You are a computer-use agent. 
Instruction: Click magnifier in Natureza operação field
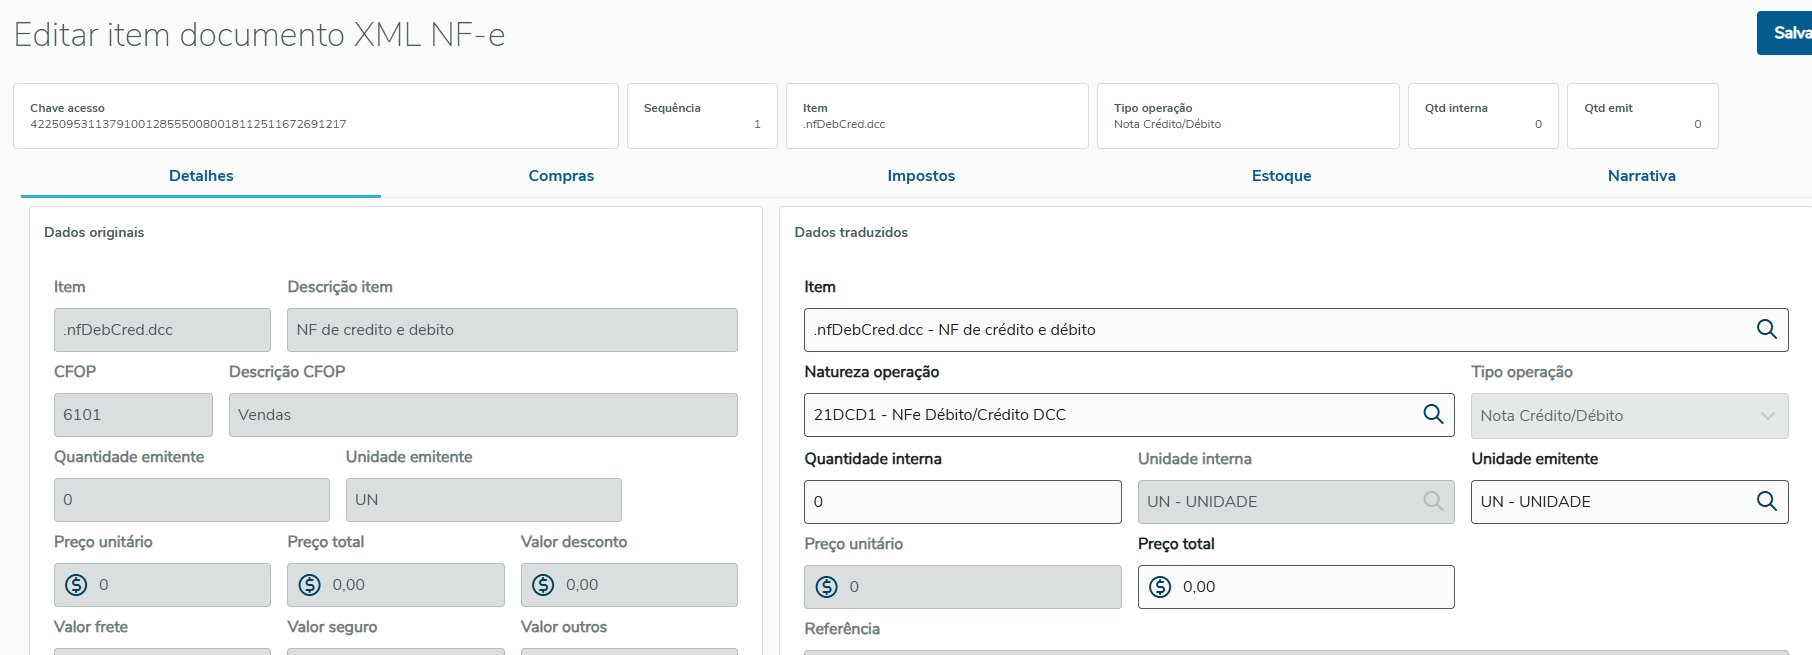pos(1433,415)
